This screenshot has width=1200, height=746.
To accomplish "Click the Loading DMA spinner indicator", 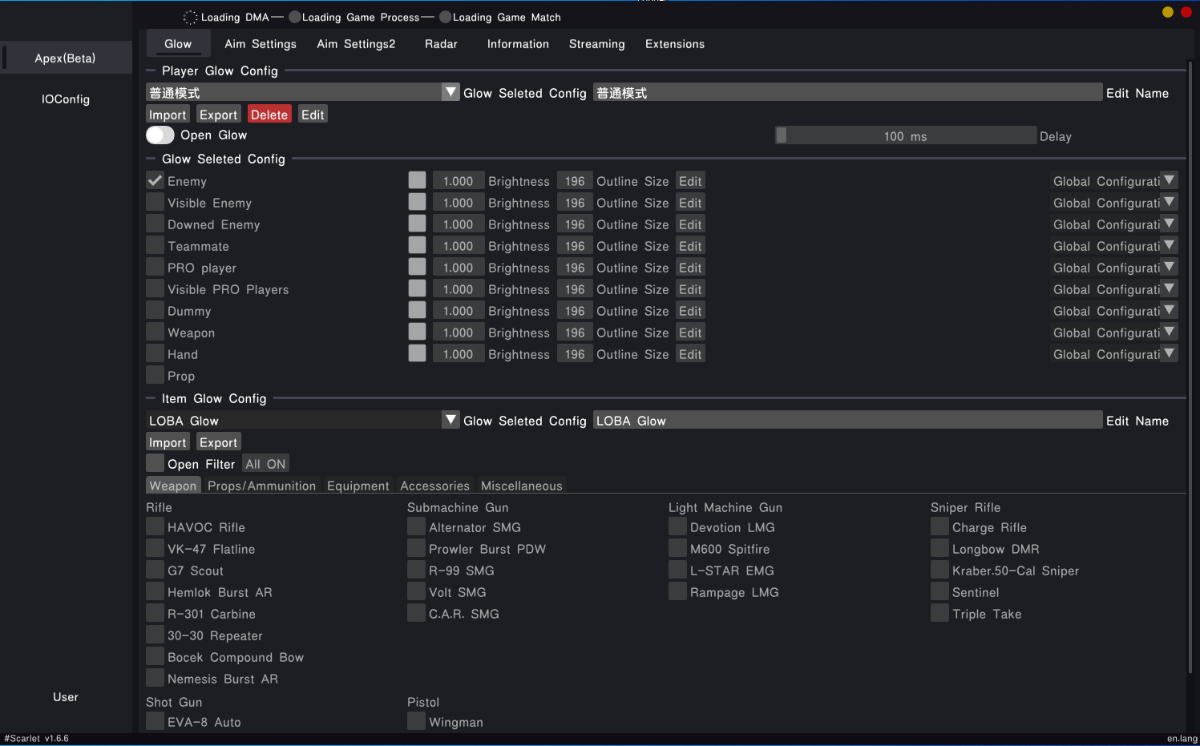I will coord(190,17).
